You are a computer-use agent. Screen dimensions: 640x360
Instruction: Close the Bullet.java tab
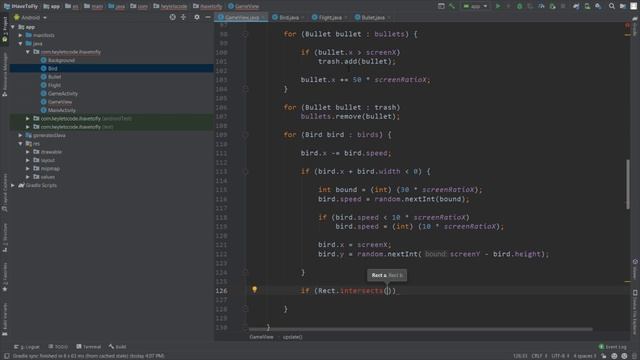(x=389, y=18)
